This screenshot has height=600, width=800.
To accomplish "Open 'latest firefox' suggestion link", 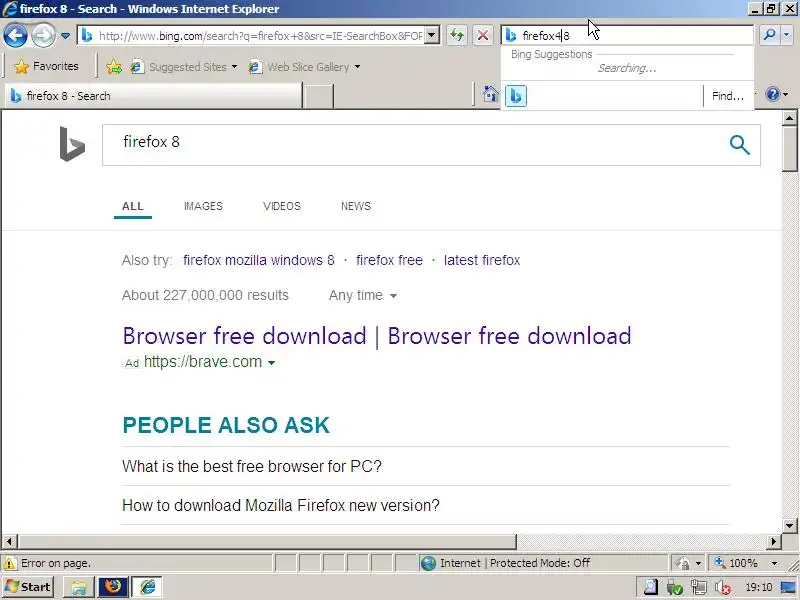I will 482,260.
